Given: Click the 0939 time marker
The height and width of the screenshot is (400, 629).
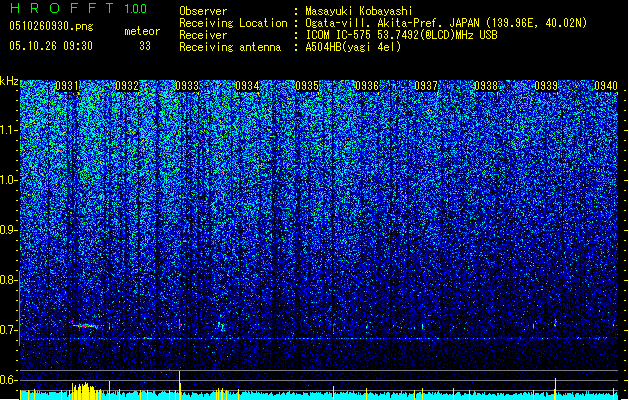Looking at the screenshot, I should (x=546, y=86).
